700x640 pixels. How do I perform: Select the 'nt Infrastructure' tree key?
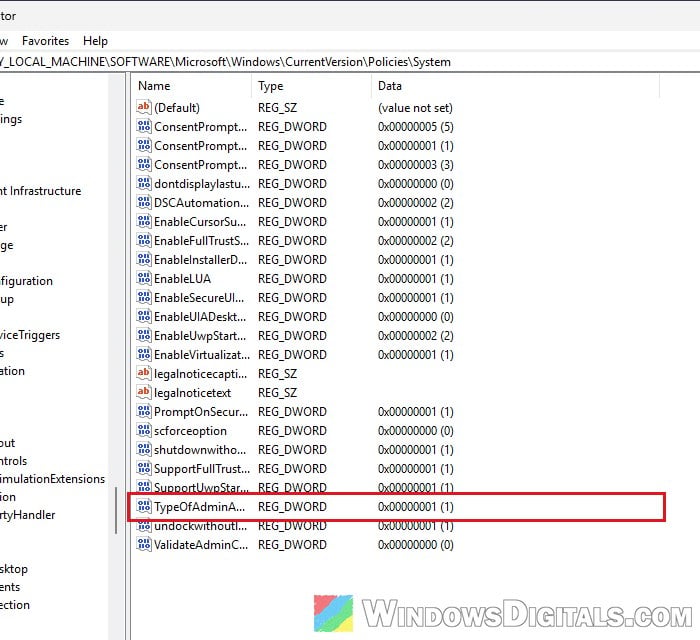(41, 191)
